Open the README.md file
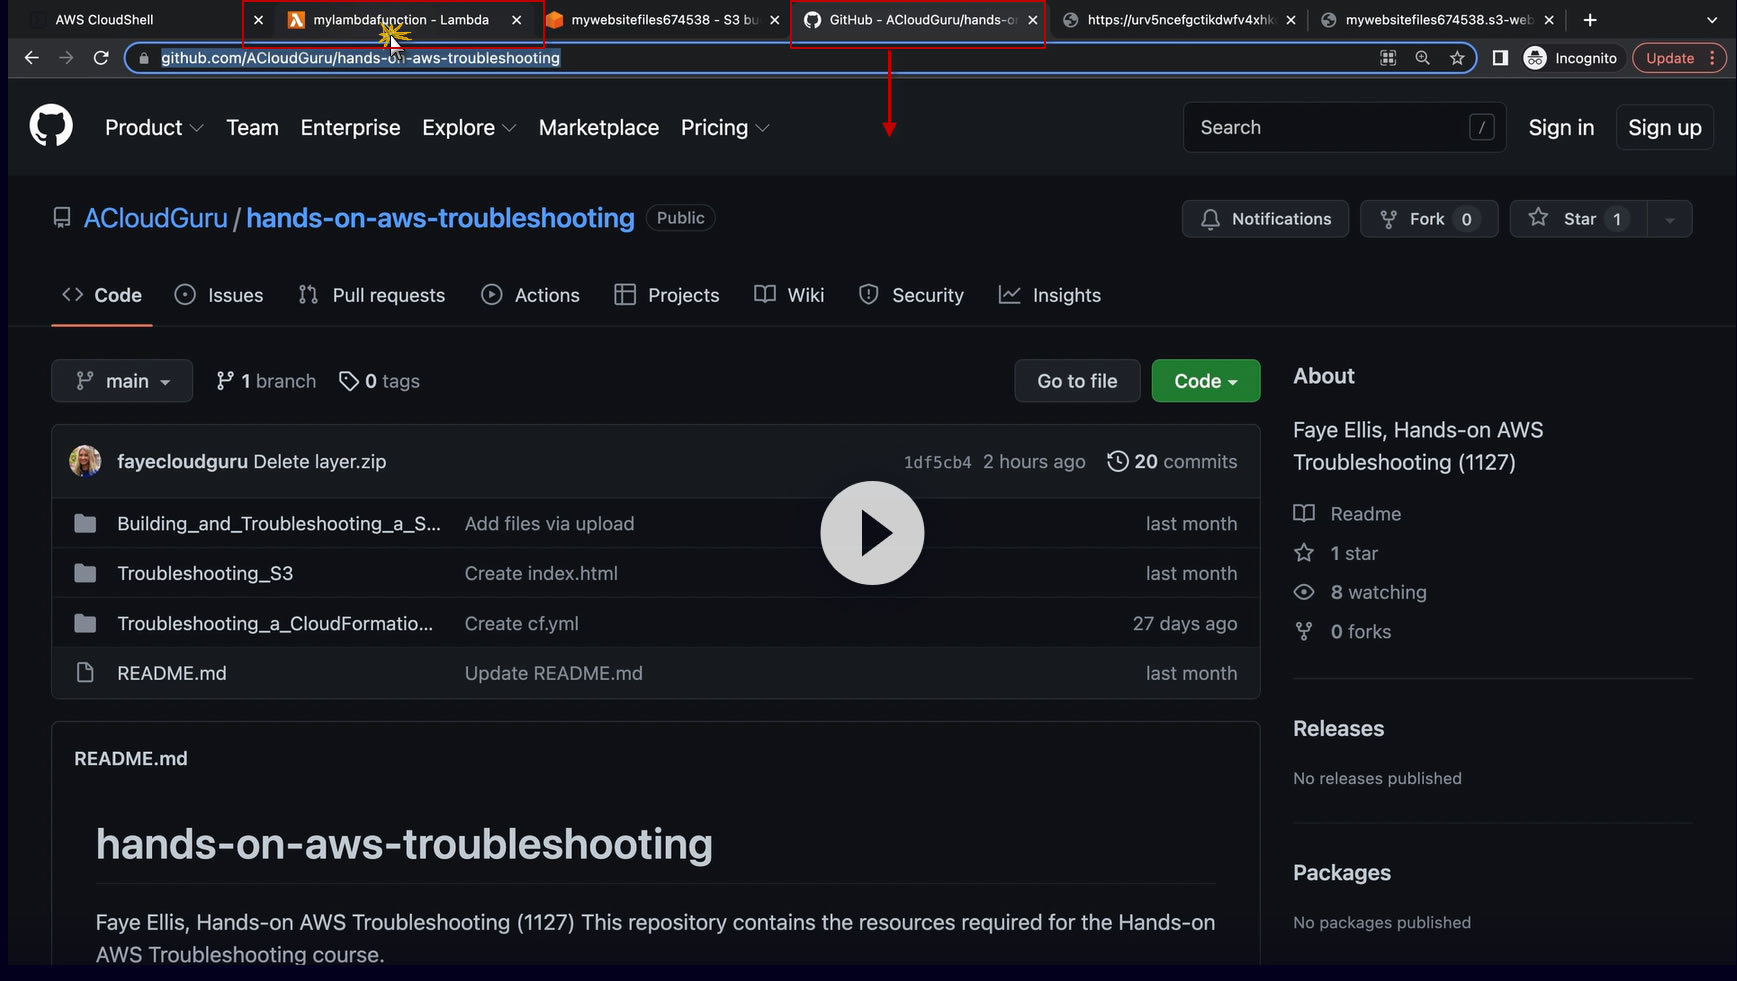Screen dimensions: 1737x981 [x=172, y=673]
